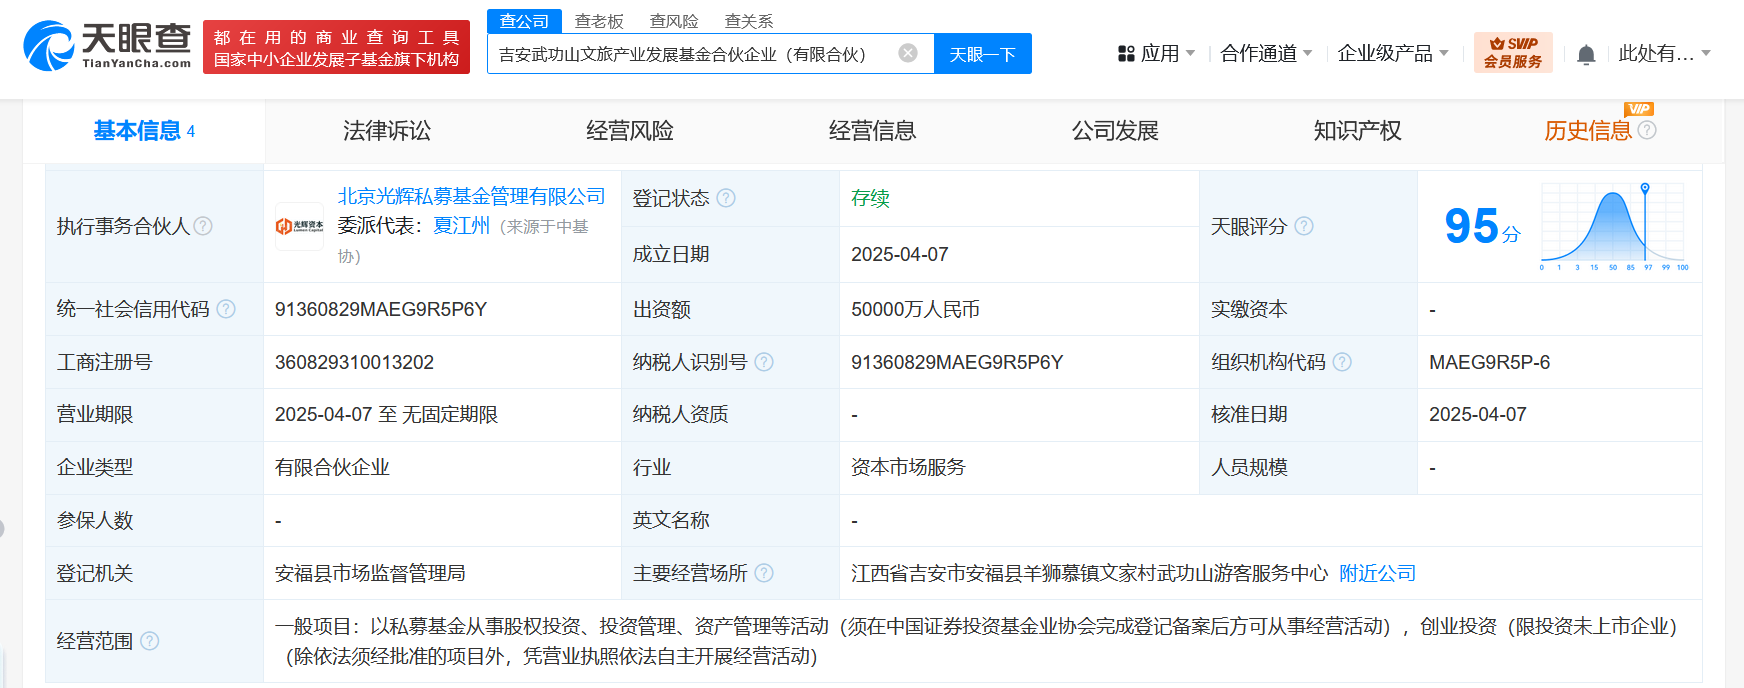
Task: Click the help icon next to 登记状态
Action: coord(726,198)
